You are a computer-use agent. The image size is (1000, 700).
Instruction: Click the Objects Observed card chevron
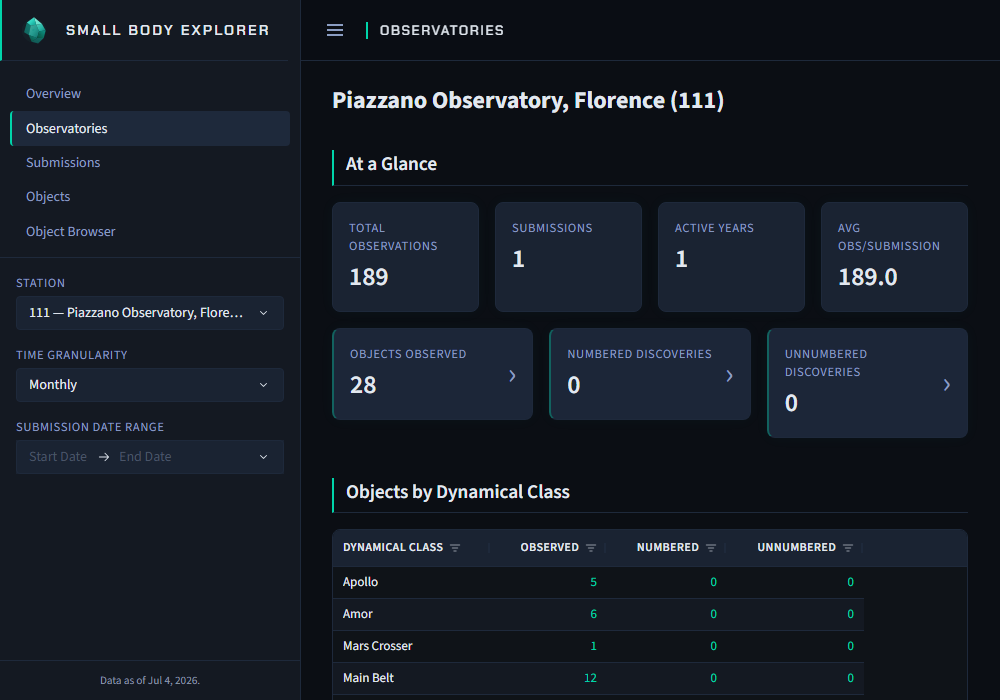click(x=512, y=376)
